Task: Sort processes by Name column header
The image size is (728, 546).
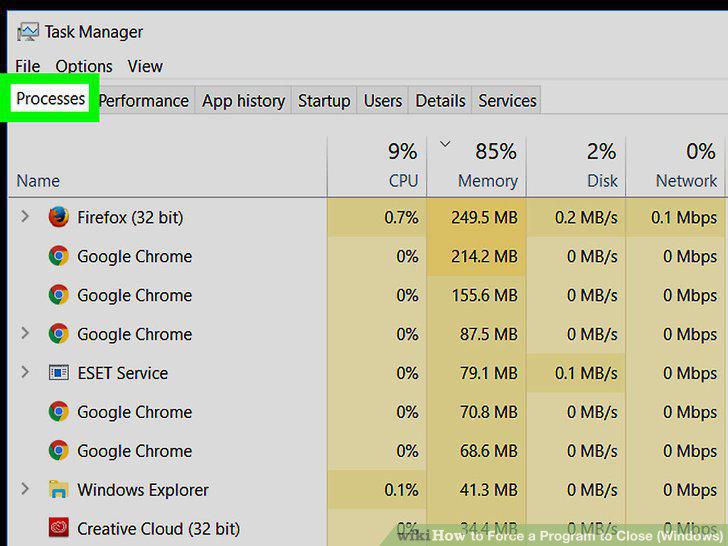Action: pyautogui.click(x=38, y=181)
